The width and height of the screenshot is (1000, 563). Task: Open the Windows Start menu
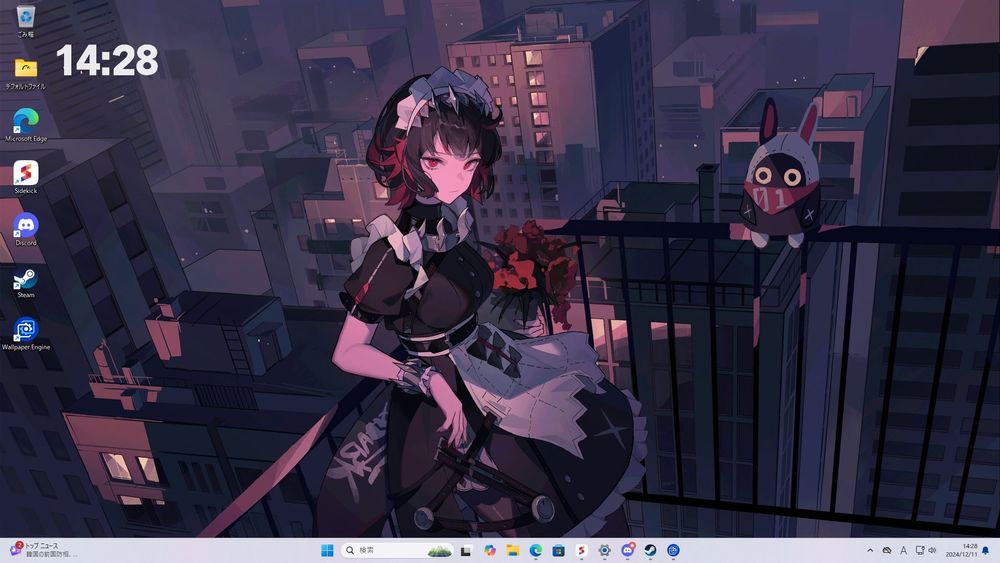point(327,550)
